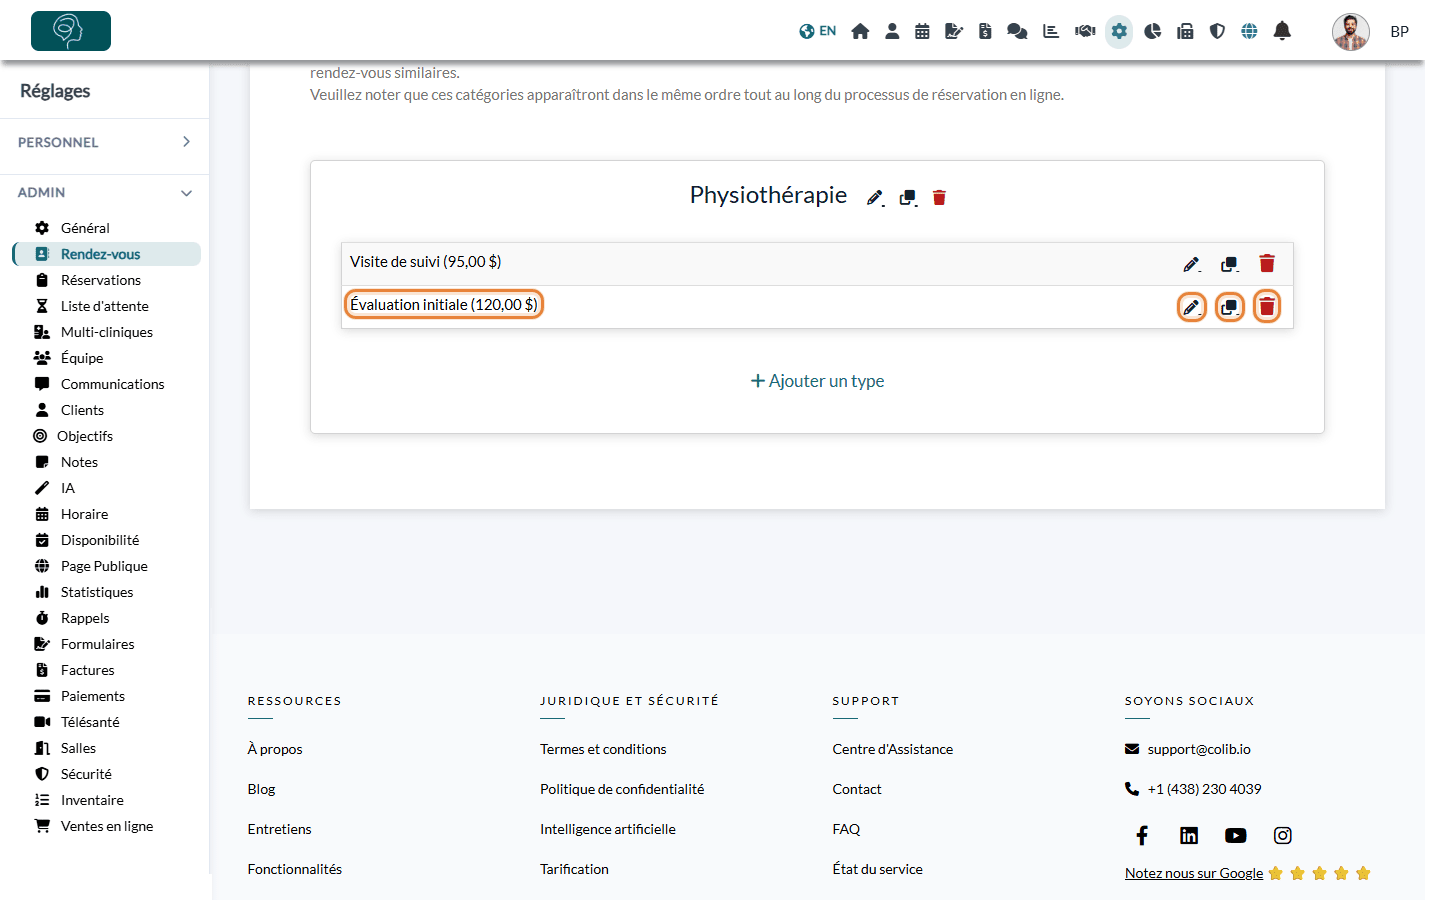This screenshot has width=1440, height=900.
Task: Open Politique de confidentialité link
Action: coord(622,789)
